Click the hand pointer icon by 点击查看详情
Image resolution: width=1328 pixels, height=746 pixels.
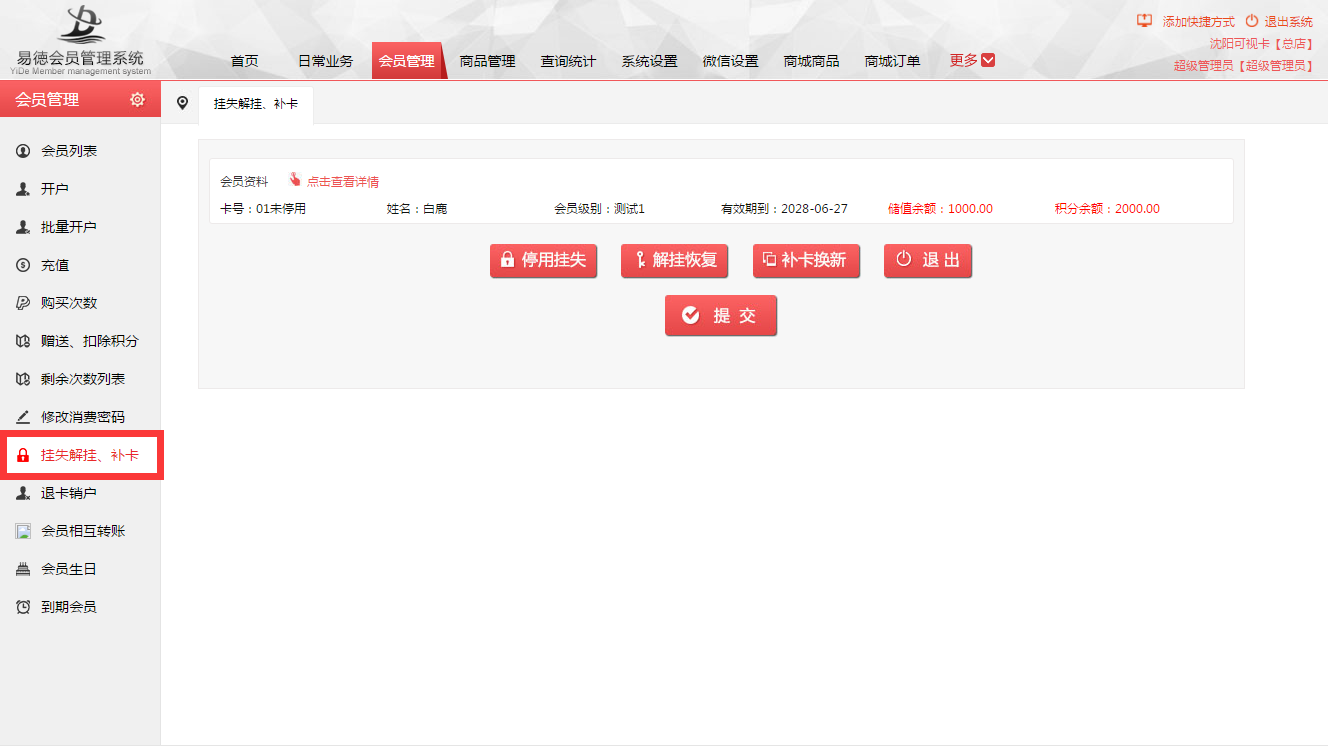pos(295,180)
